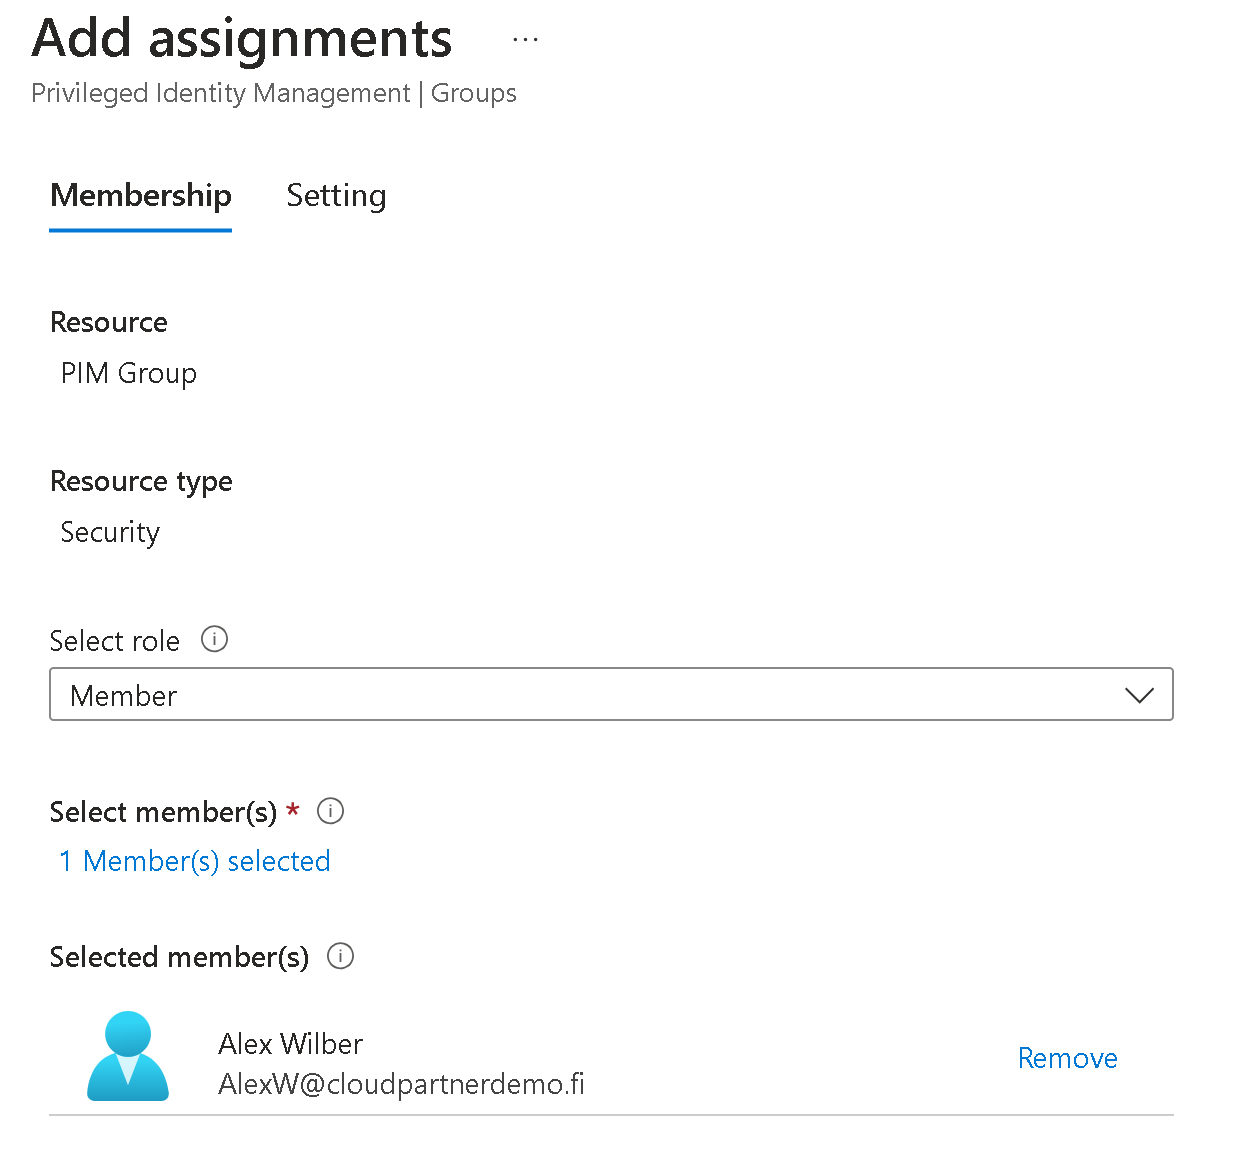The image size is (1256, 1151).
Task: Click Privileged Identity Management | Groups subtitle
Action: tap(274, 93)
